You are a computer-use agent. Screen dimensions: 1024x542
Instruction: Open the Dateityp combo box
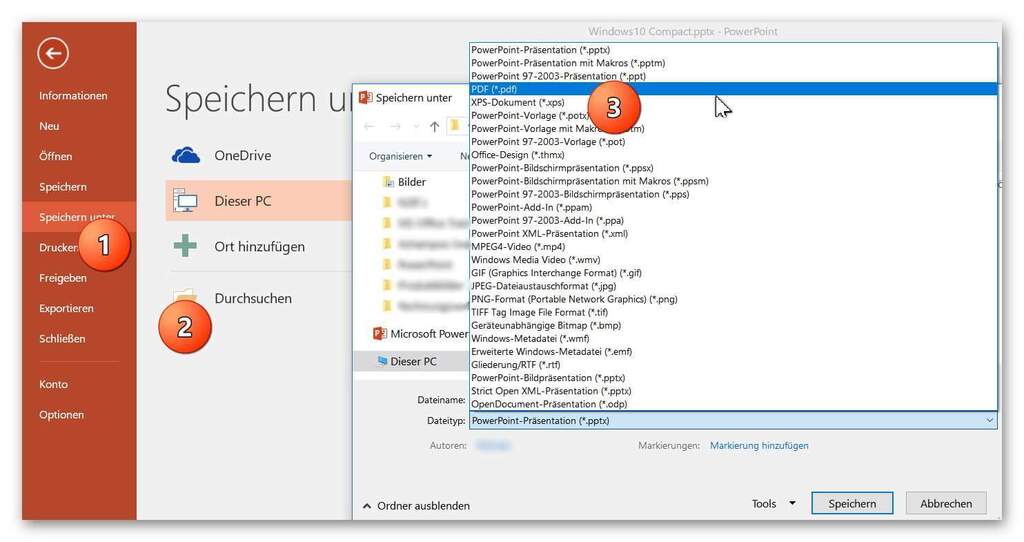pos(733,421)
